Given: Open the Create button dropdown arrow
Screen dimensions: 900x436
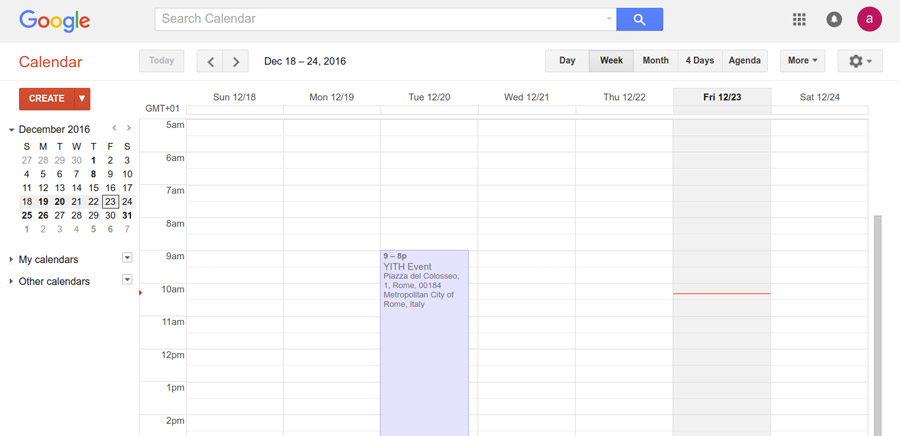Looking at the screenshot, I should pos(82,99).
